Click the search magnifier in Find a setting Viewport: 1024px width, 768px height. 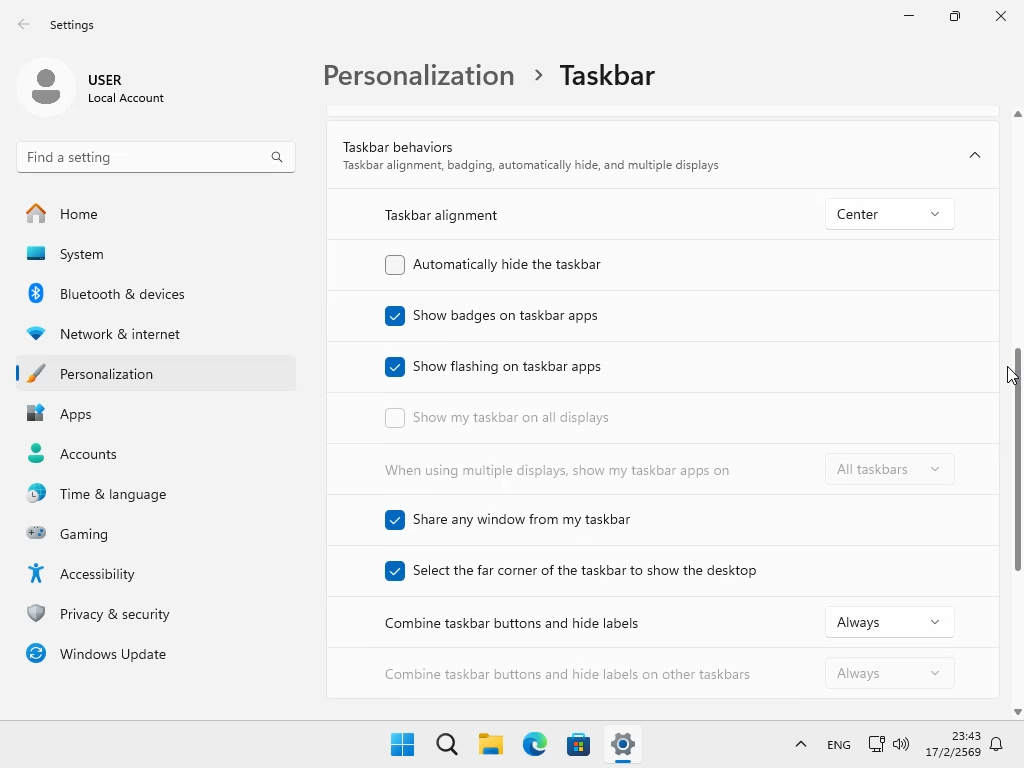(x=277, y=157)
